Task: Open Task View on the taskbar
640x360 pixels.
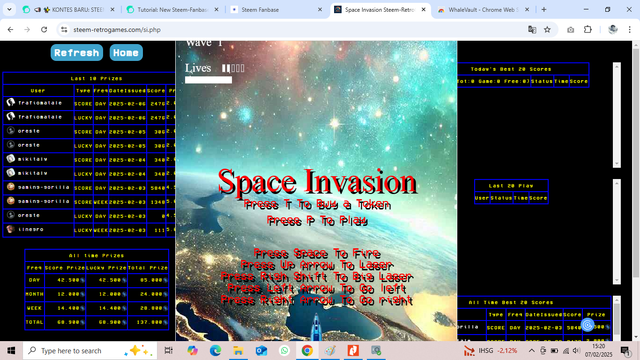Action: point(168,351)
